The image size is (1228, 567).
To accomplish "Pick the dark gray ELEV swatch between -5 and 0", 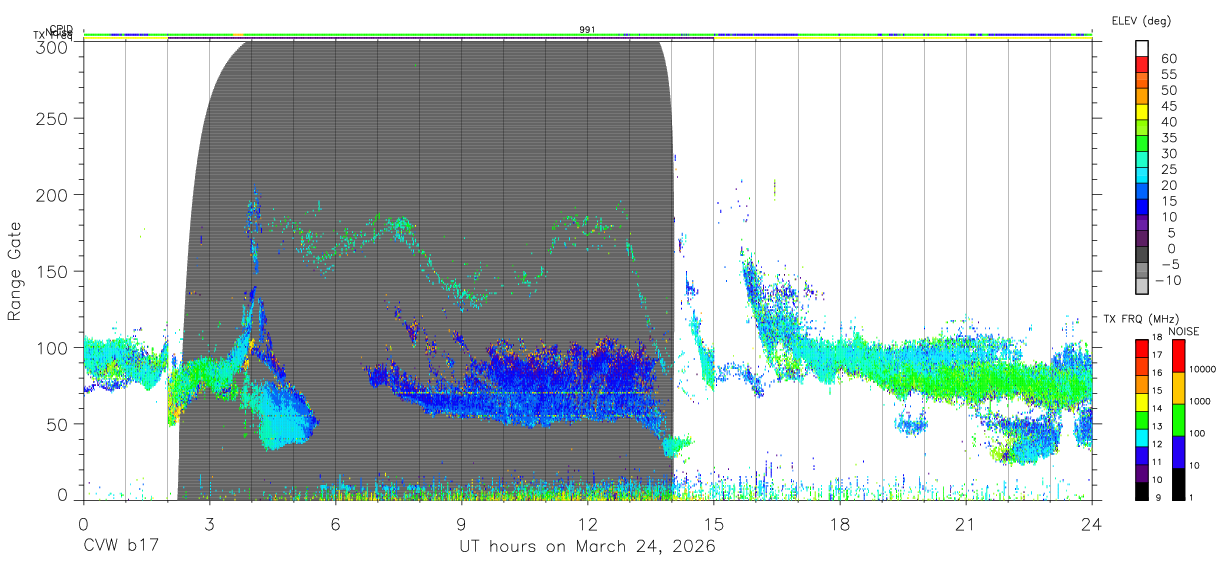I will (1143, 256).
